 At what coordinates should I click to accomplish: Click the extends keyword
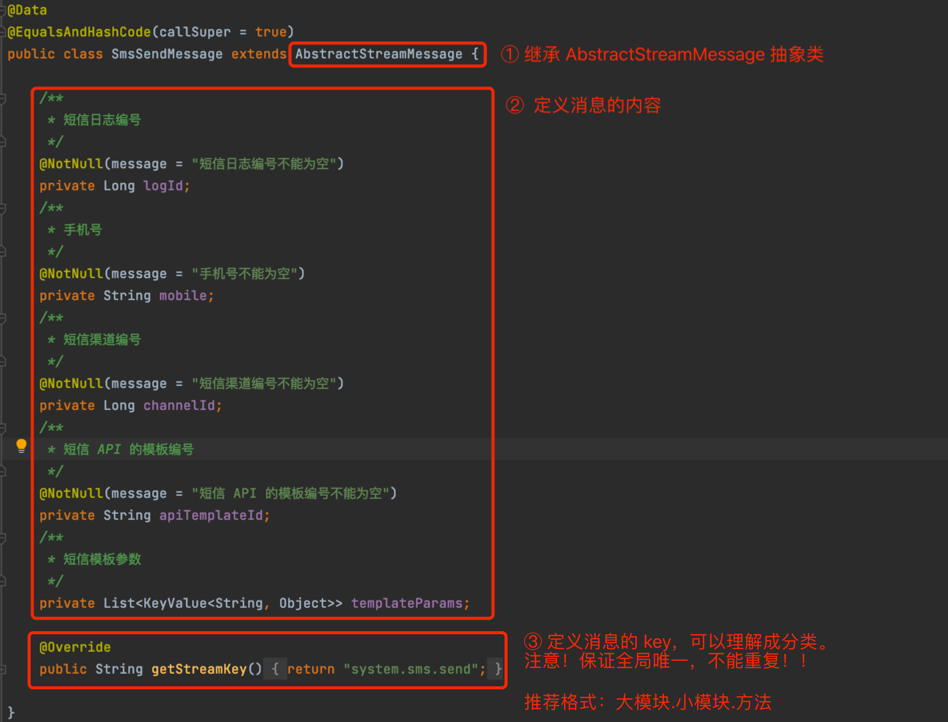click(259, 54)
